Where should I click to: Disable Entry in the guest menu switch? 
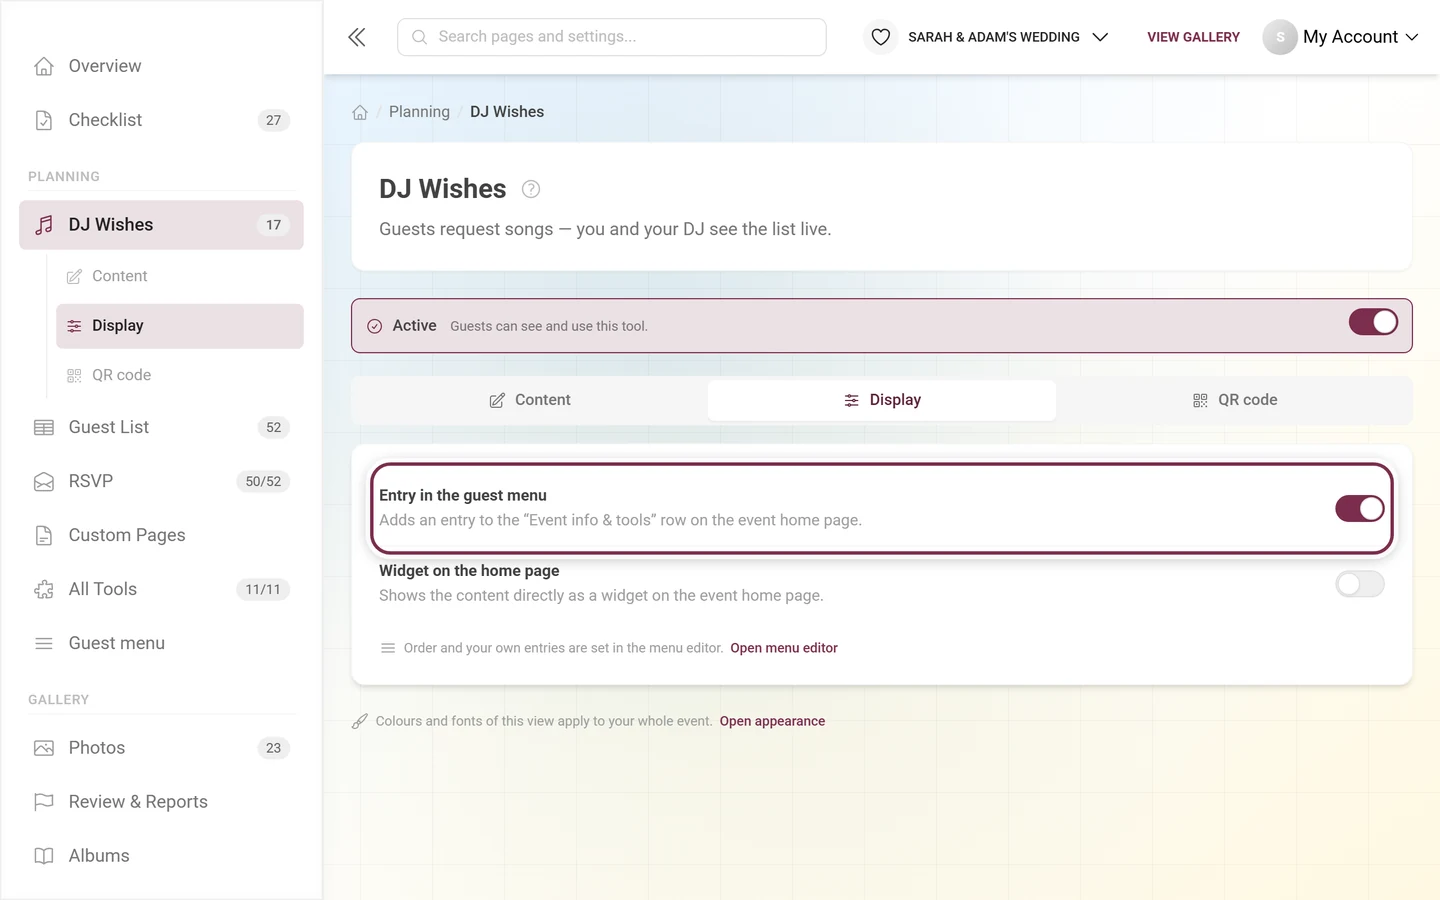pos(1360,508)
